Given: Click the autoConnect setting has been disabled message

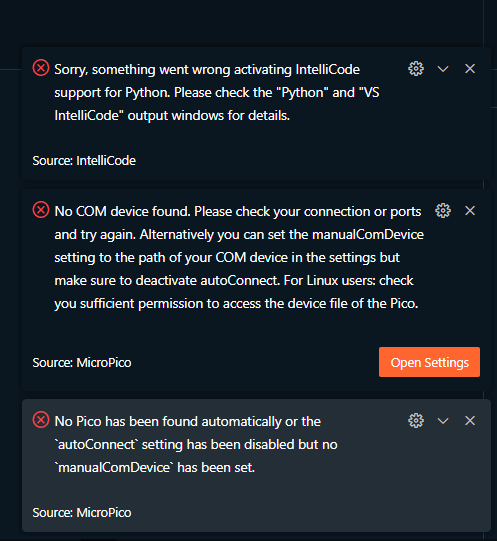Looking at the screenshot, I should (x=196, y=444).
